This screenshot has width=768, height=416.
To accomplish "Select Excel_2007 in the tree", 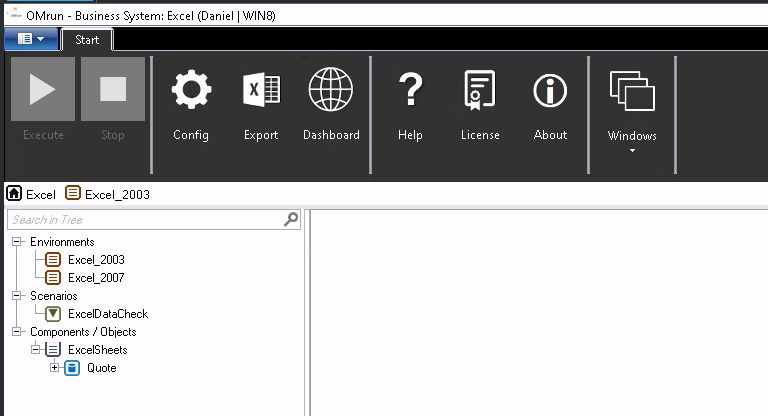I will pyautogui.click(x=96, y=278).
